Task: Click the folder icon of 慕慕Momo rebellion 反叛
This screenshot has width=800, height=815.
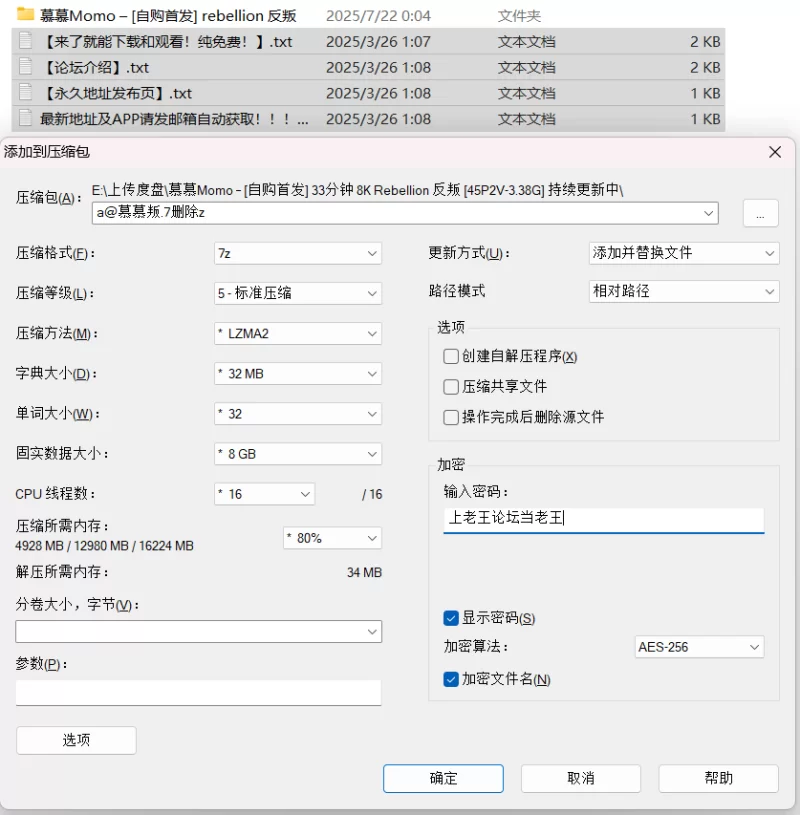Action: (x=25, y=14)
